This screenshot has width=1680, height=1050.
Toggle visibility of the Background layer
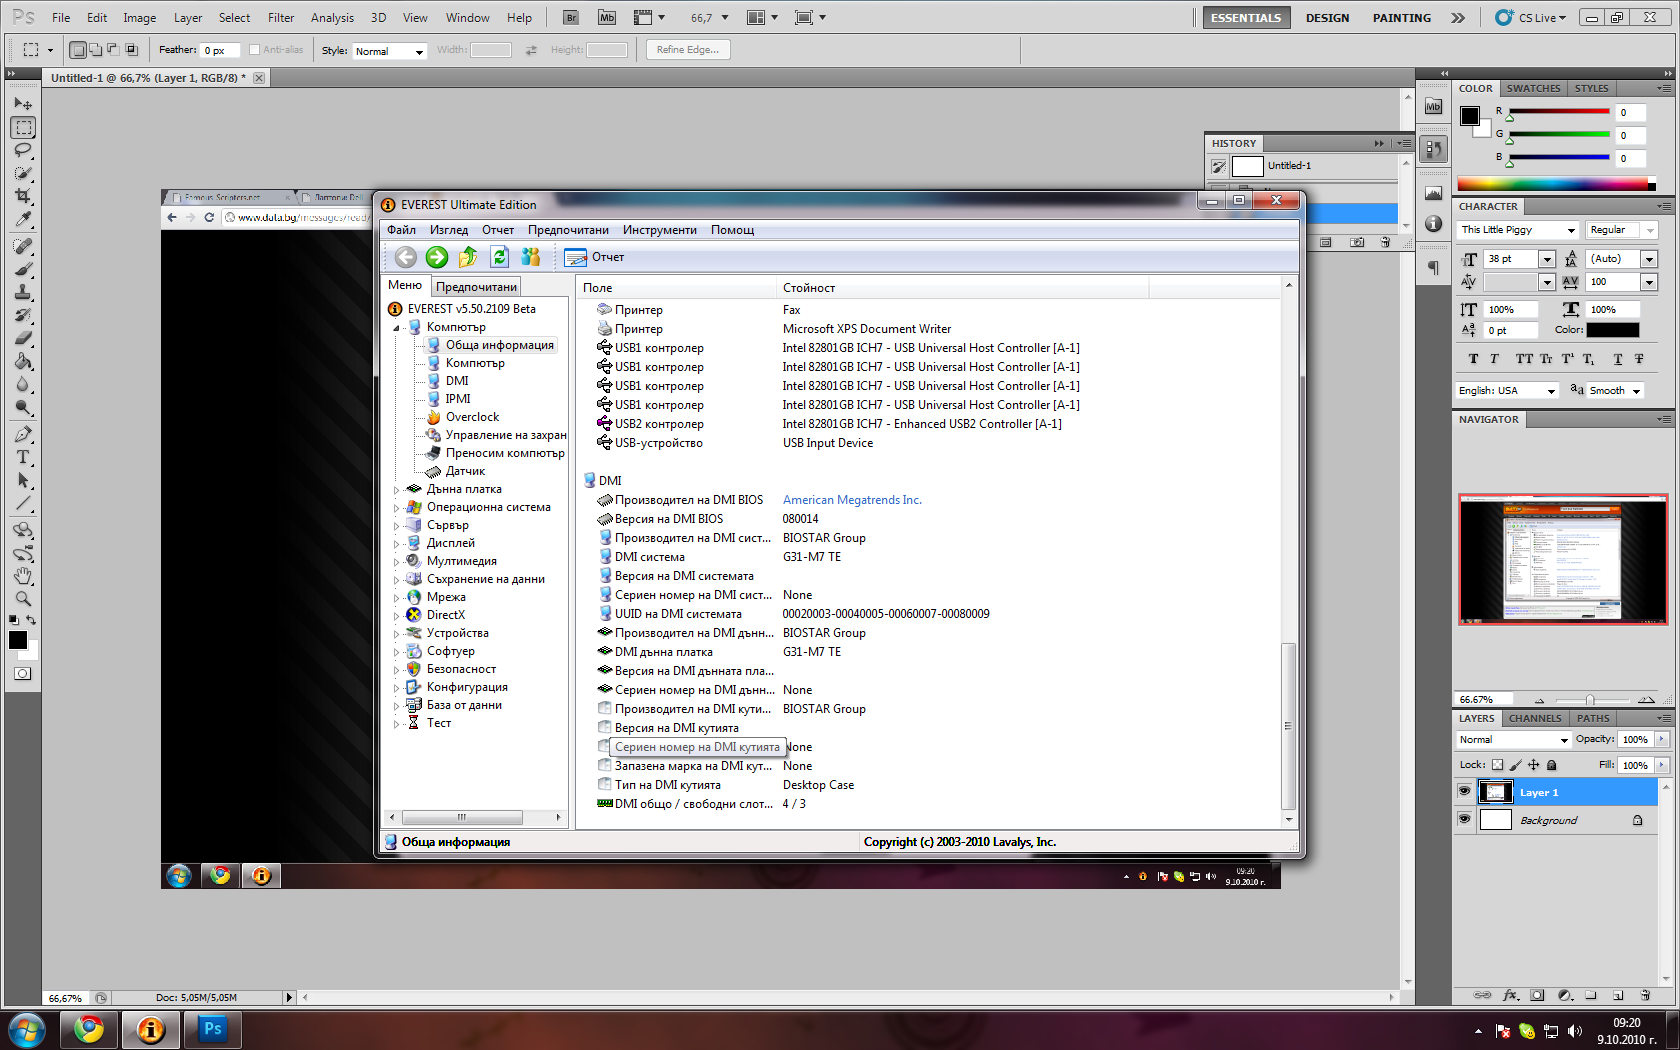[x=1464, y=819]
